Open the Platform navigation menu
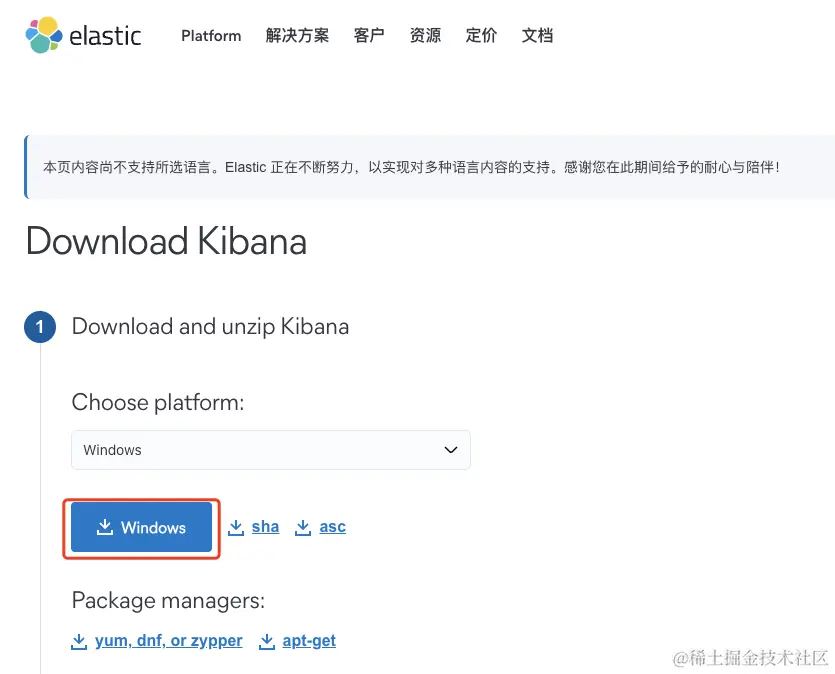 point(211,36)
